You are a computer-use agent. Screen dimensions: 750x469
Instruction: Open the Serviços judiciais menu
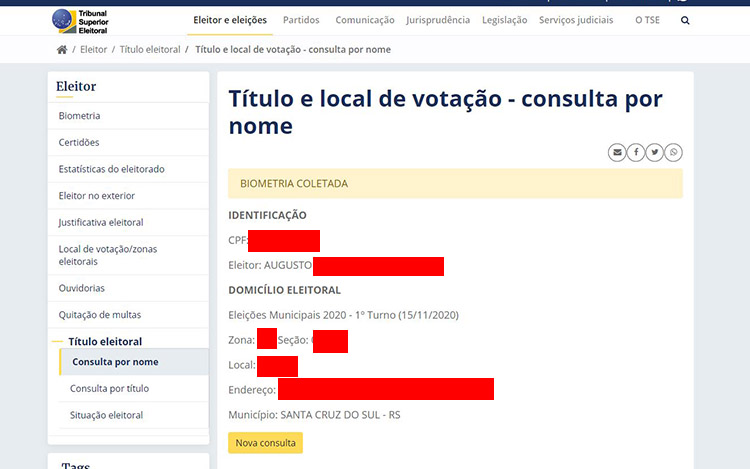tap(576, 20)
